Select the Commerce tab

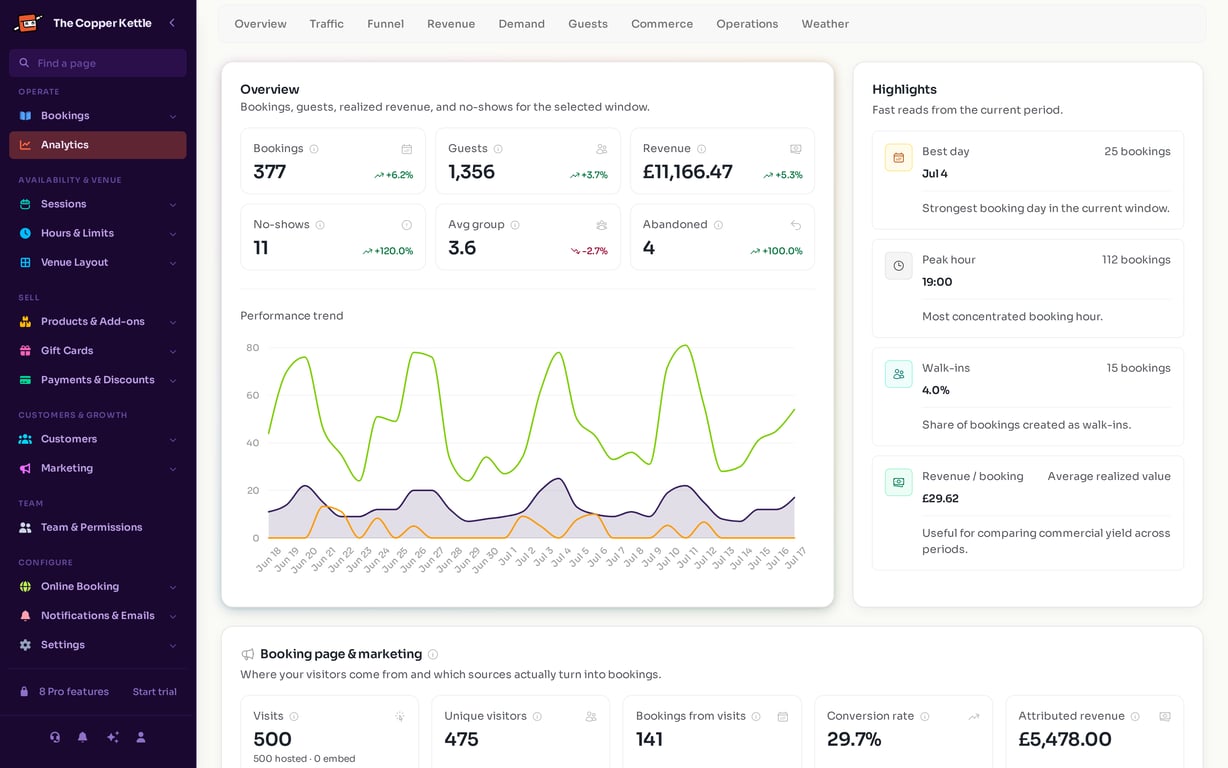click(662, 24)
